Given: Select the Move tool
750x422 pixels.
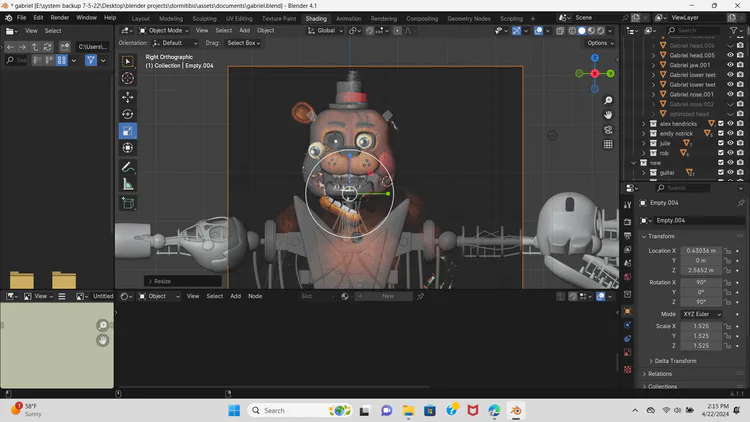Looking at the screenshot, I should click(x=128, y=97).
